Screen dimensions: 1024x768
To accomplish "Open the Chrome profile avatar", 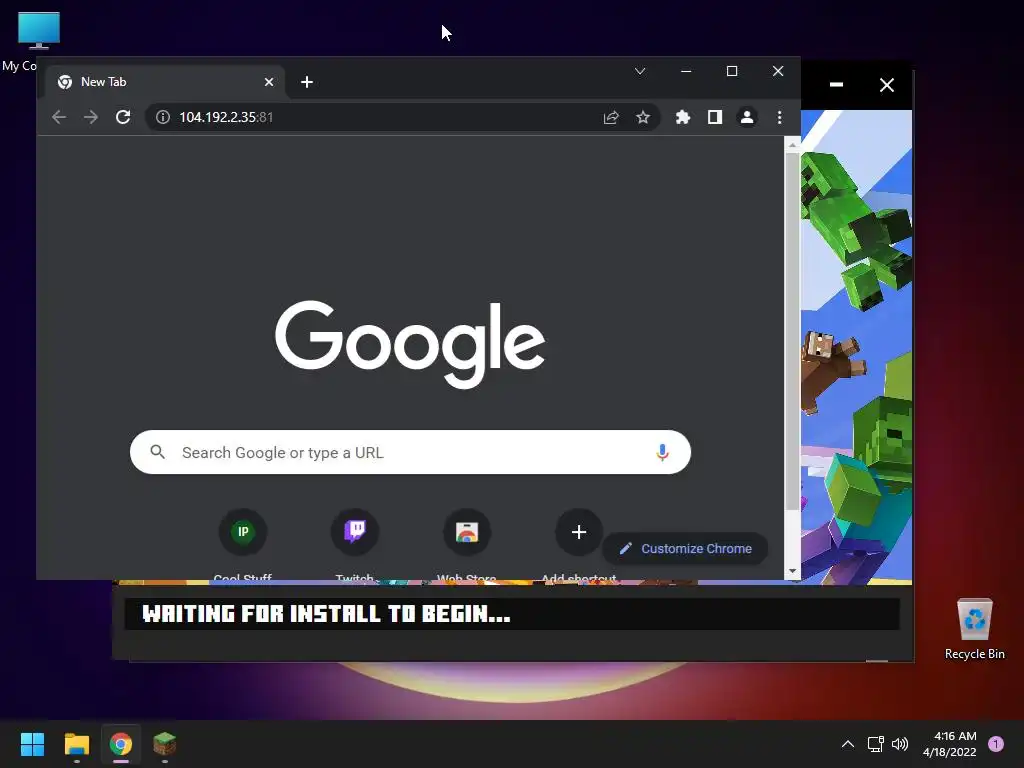I will [x=746, y=117].
